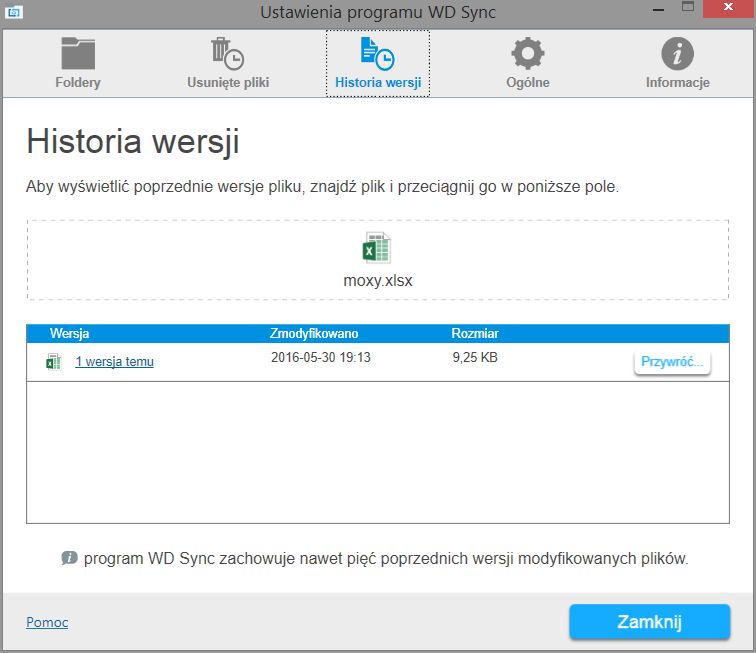Click the Wersja column header

(69, 333)
